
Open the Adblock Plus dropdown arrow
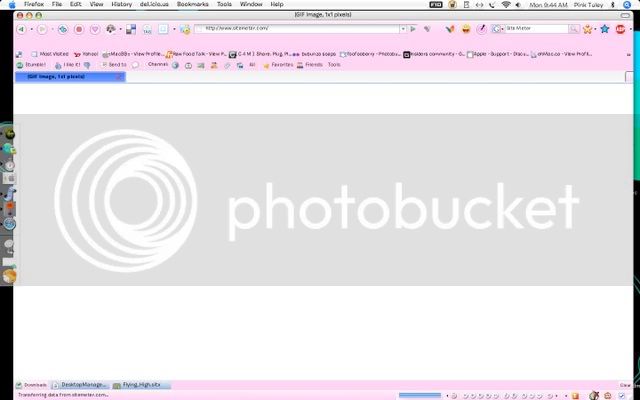click(x=631, y=29)
